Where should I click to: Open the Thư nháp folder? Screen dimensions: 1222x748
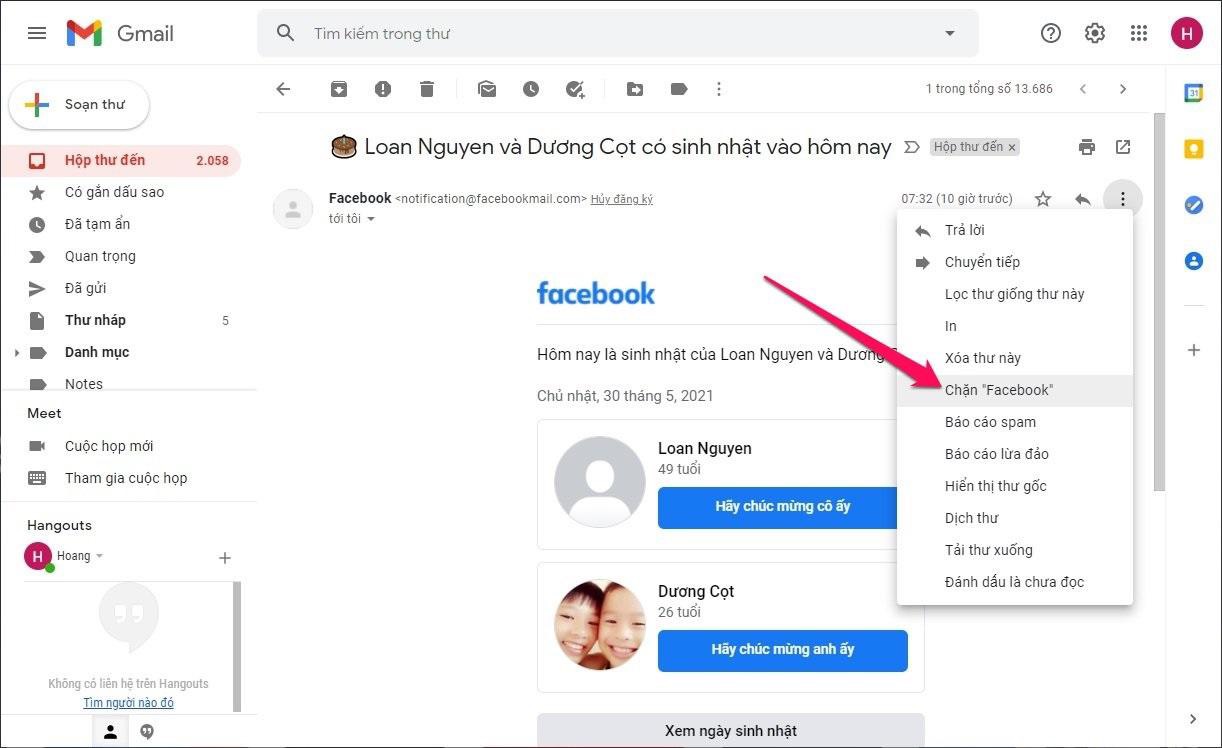pos(121,320)
